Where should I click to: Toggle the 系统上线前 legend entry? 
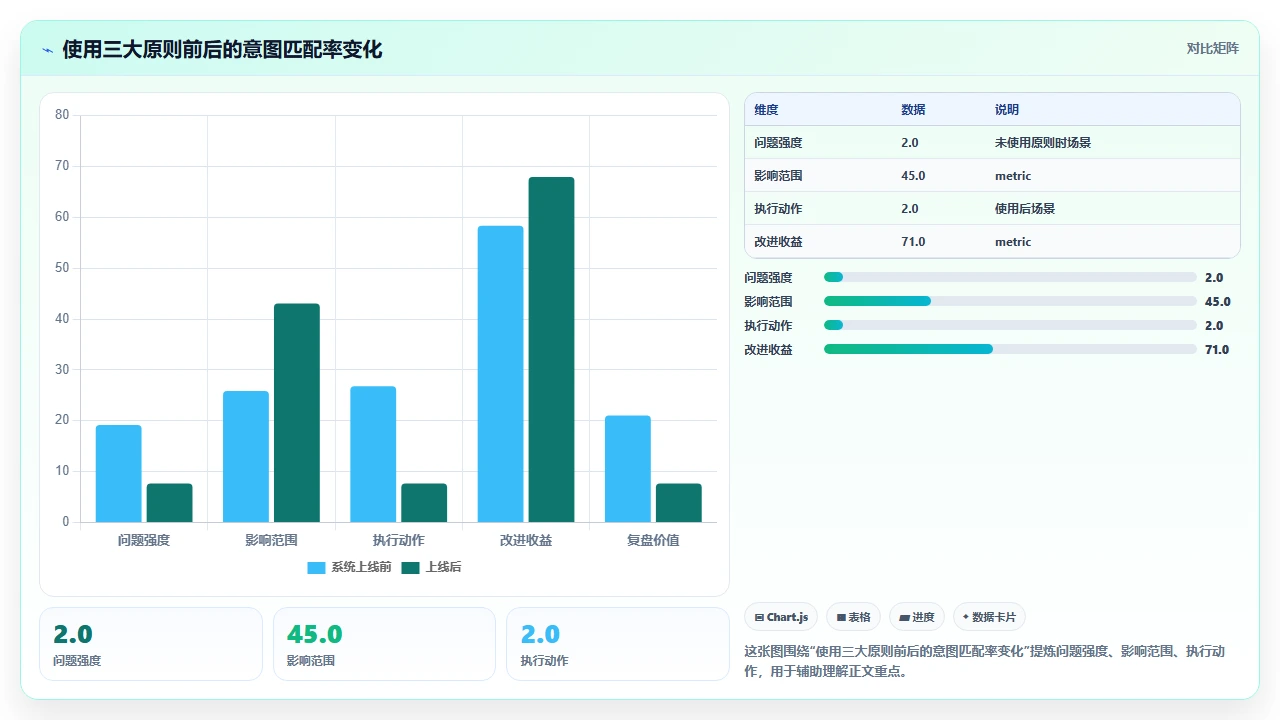(349, 567)
